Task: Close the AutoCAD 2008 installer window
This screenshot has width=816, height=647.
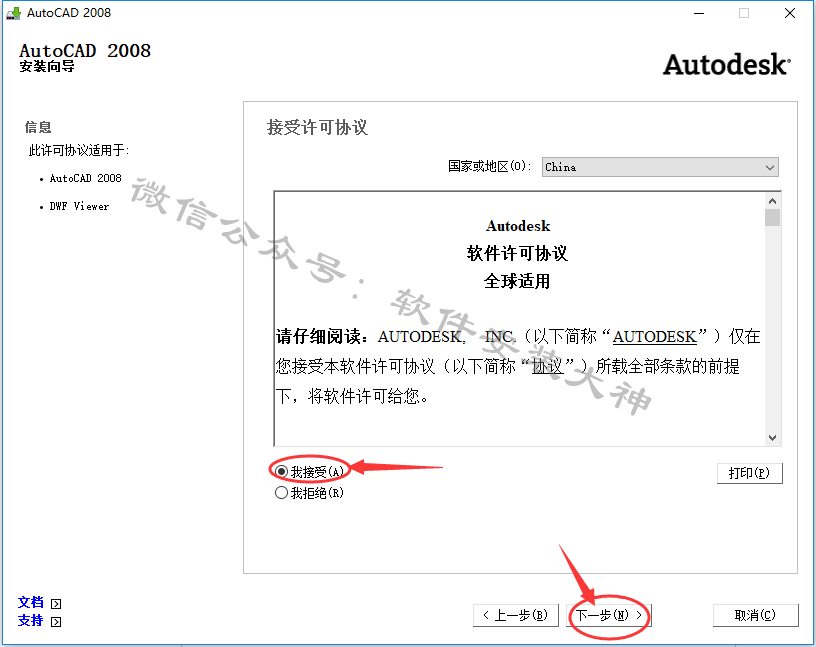Action: pyautogui.click(x=789, y=13)
